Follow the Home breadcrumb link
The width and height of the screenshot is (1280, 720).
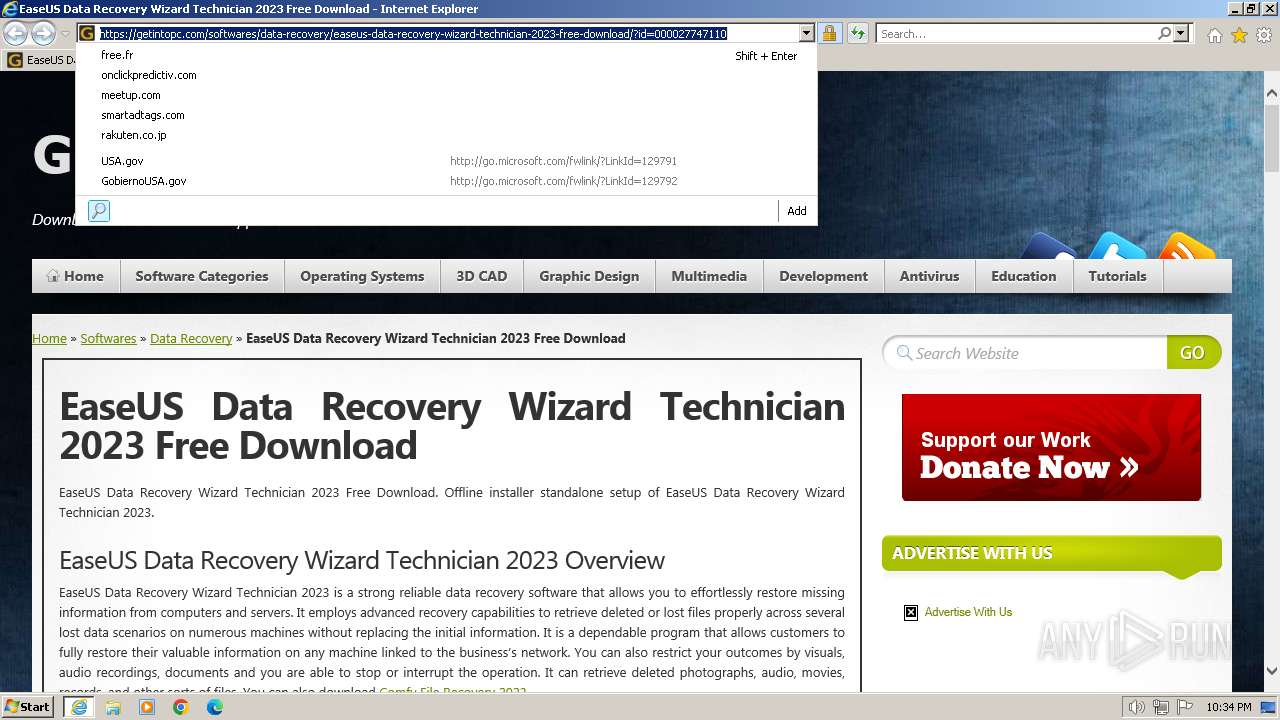[x=49, y=338]
